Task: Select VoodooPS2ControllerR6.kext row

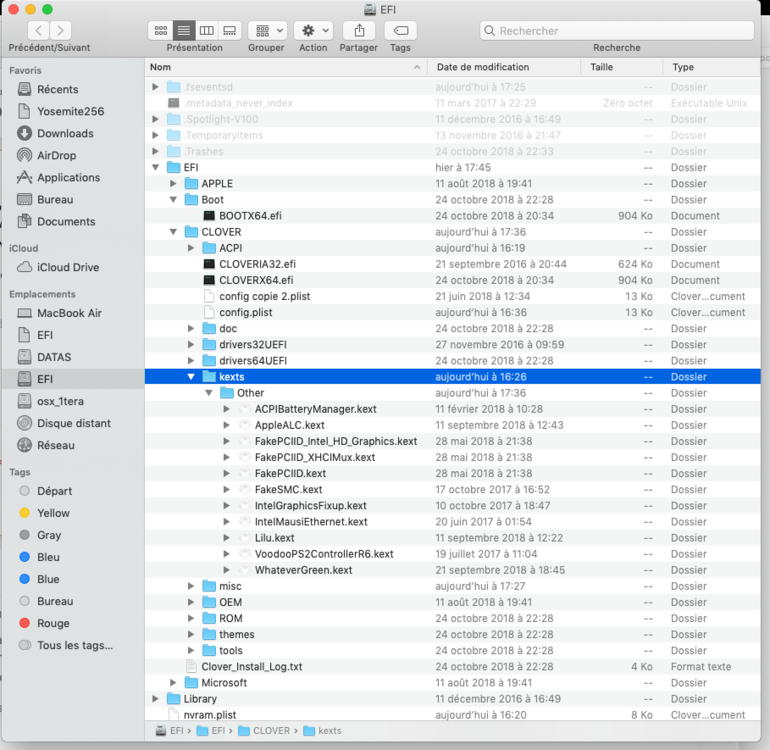Action: [453, 554]
